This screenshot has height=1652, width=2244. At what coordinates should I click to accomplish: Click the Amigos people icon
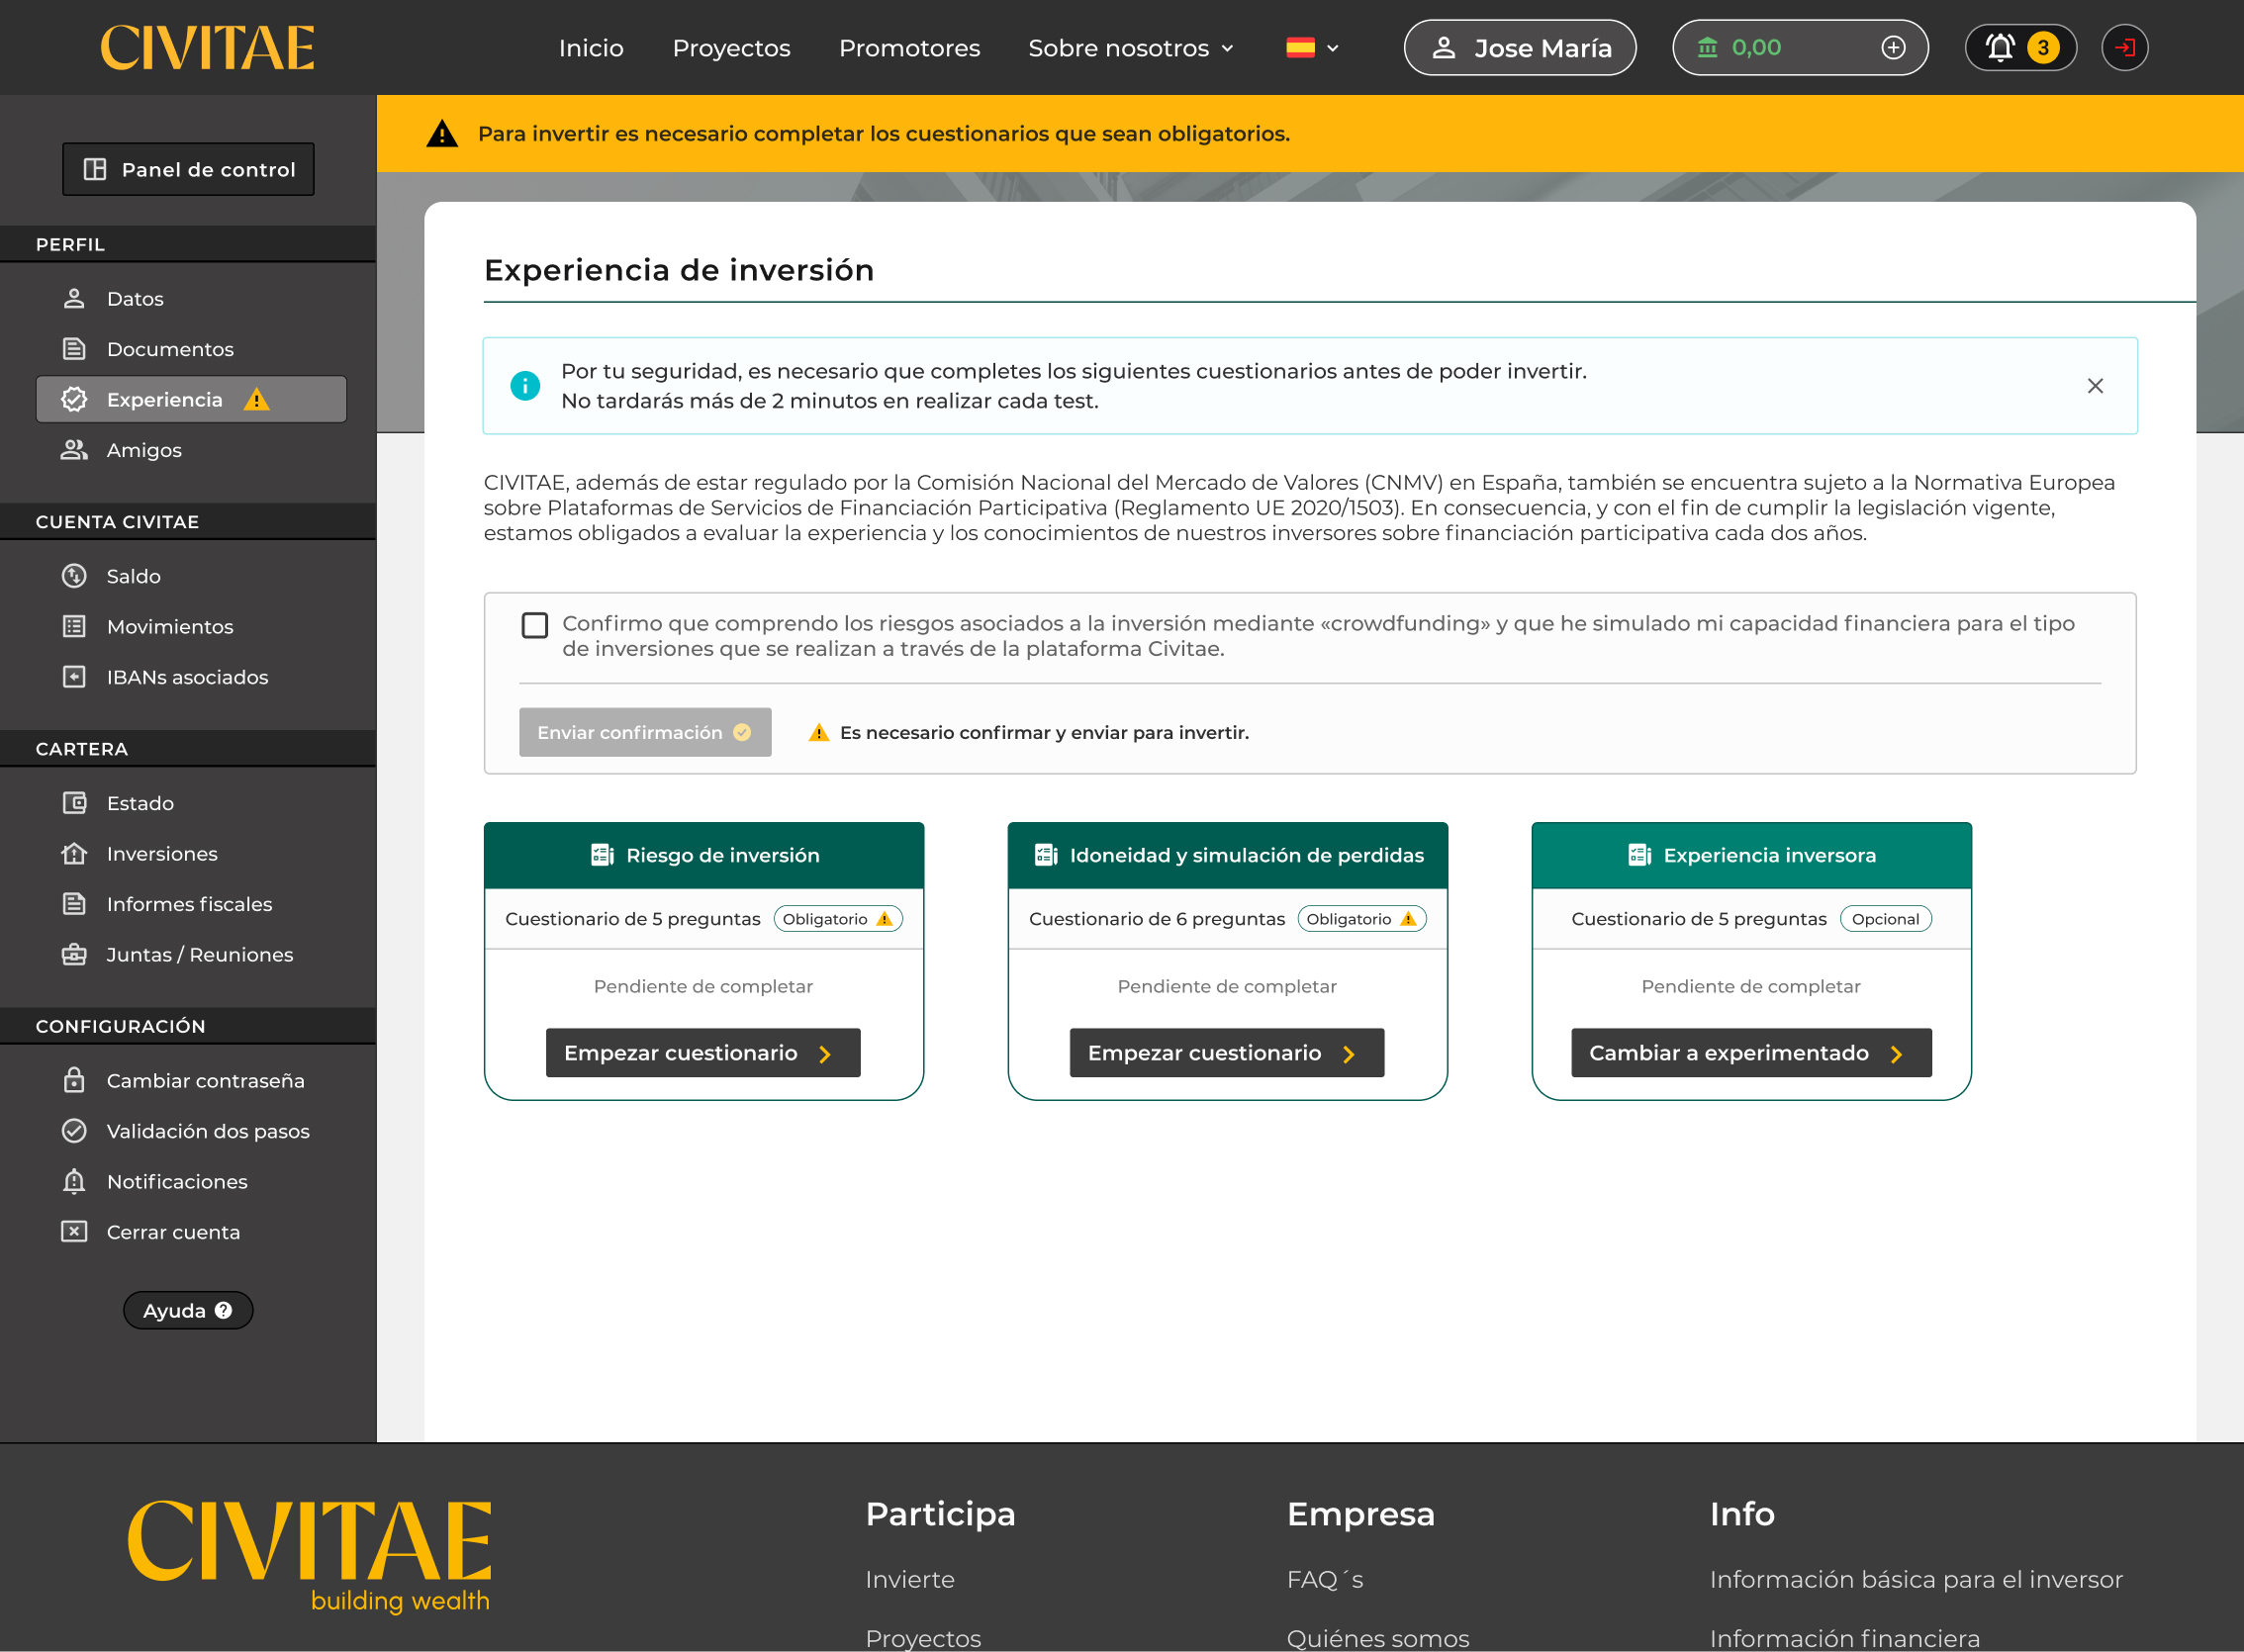pos(74,449)
